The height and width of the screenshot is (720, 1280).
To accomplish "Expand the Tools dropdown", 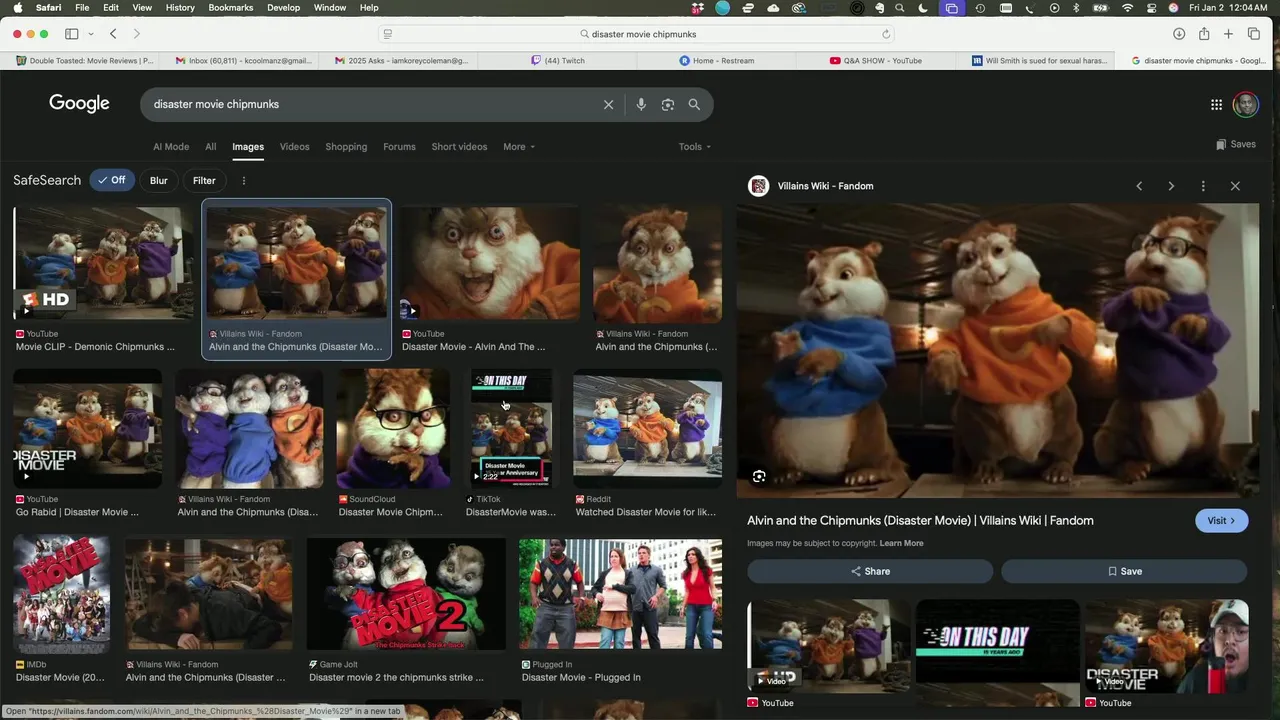I will click(x=695, y=147).
